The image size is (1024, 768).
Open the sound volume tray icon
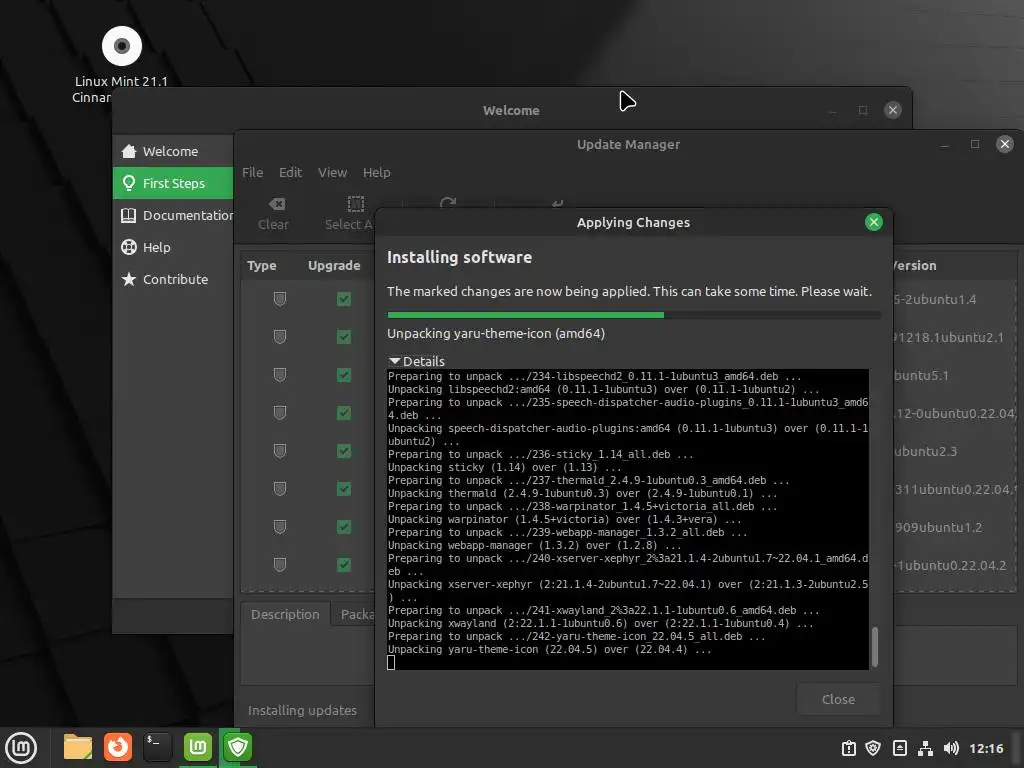[x=951, y=748]
